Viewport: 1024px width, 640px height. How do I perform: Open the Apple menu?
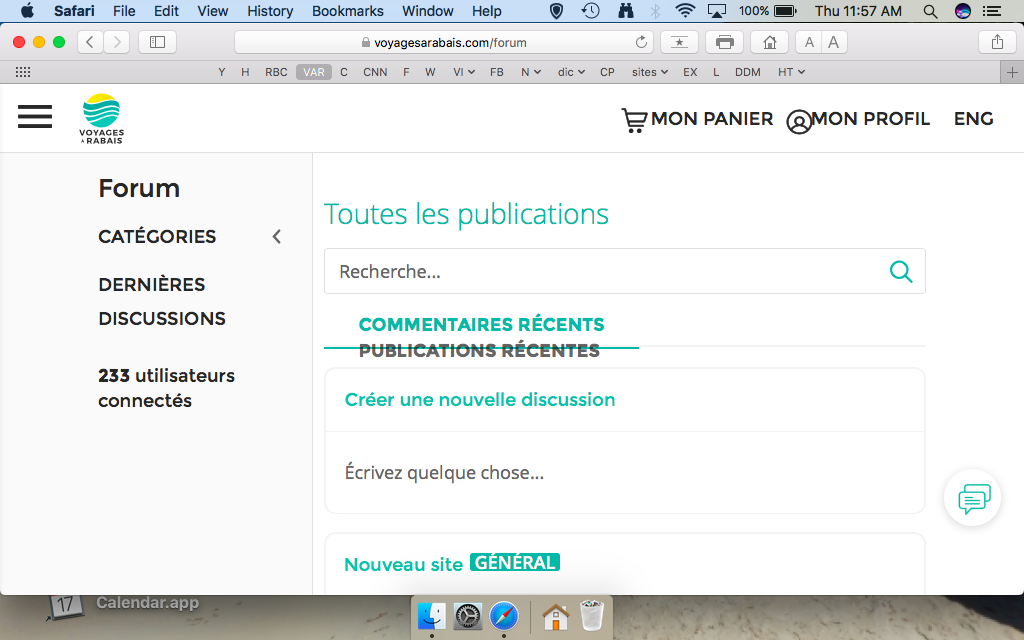point(27,11)
